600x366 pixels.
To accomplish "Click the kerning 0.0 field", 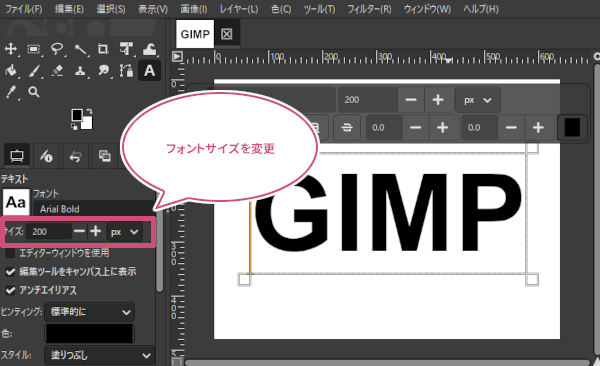I will pyautogui.click(x=480, y=127).
